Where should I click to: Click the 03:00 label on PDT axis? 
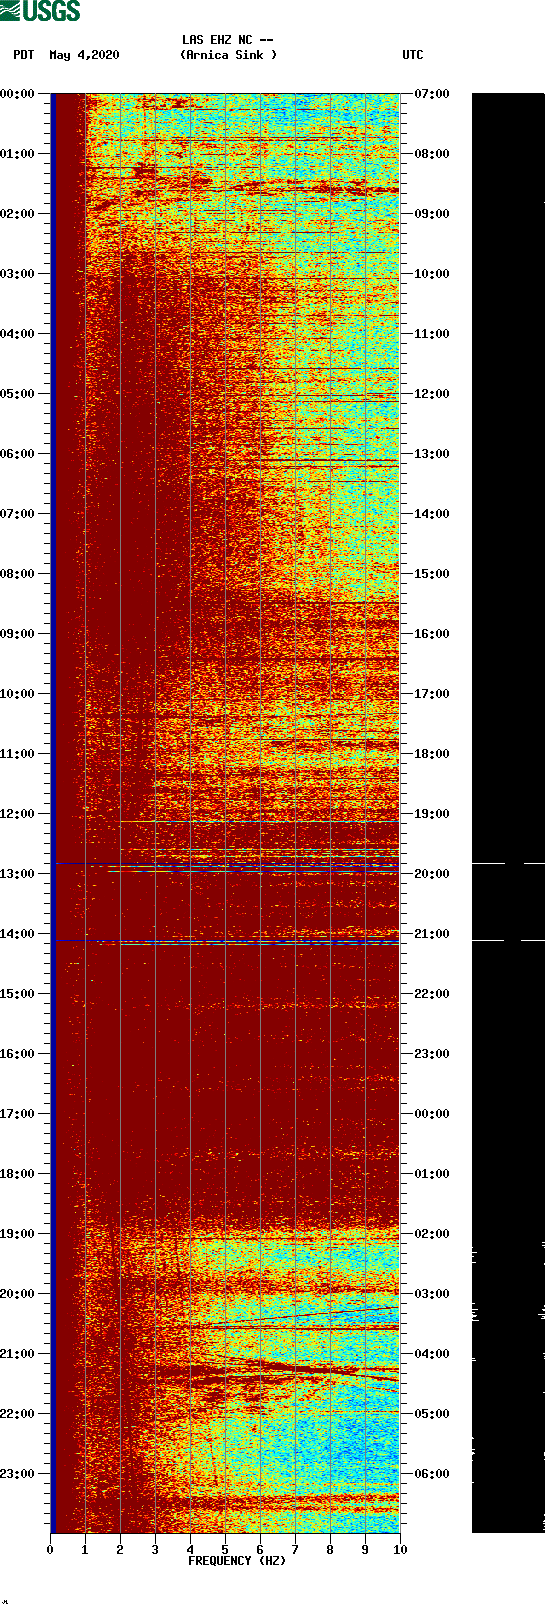point(17,274)
